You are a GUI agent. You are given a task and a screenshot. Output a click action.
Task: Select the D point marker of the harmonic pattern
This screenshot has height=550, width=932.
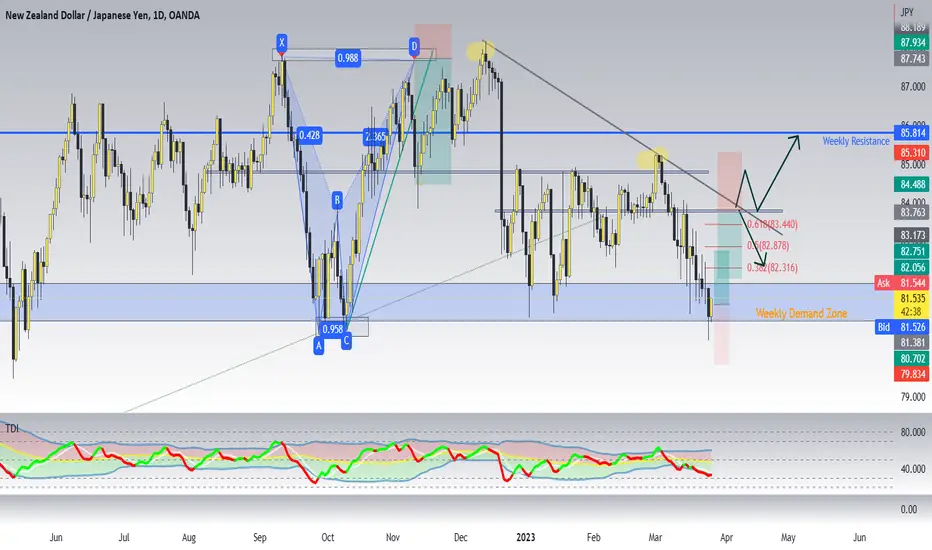(414, 46)
